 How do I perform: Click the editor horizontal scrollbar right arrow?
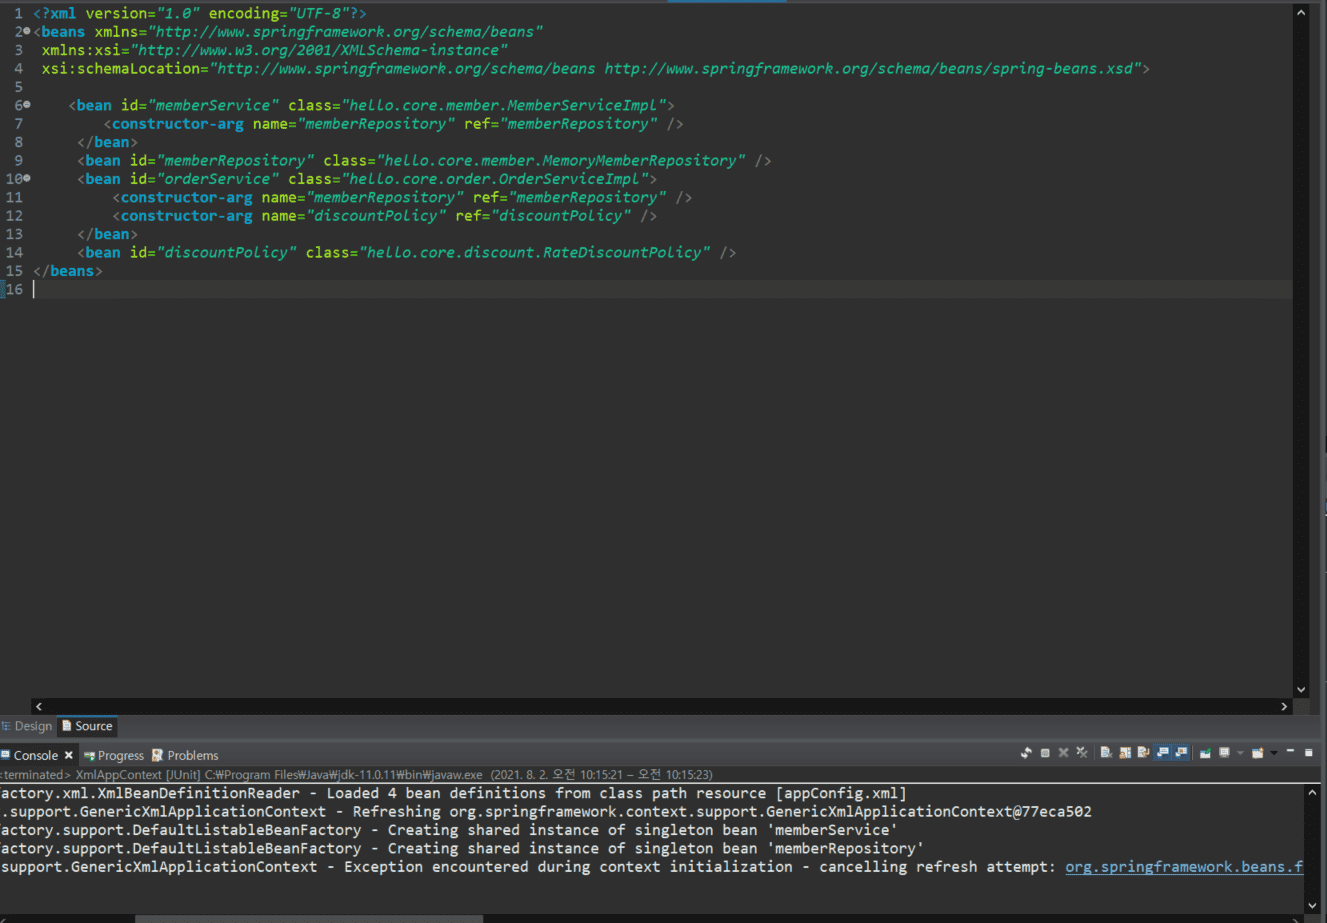[1285, 706]
